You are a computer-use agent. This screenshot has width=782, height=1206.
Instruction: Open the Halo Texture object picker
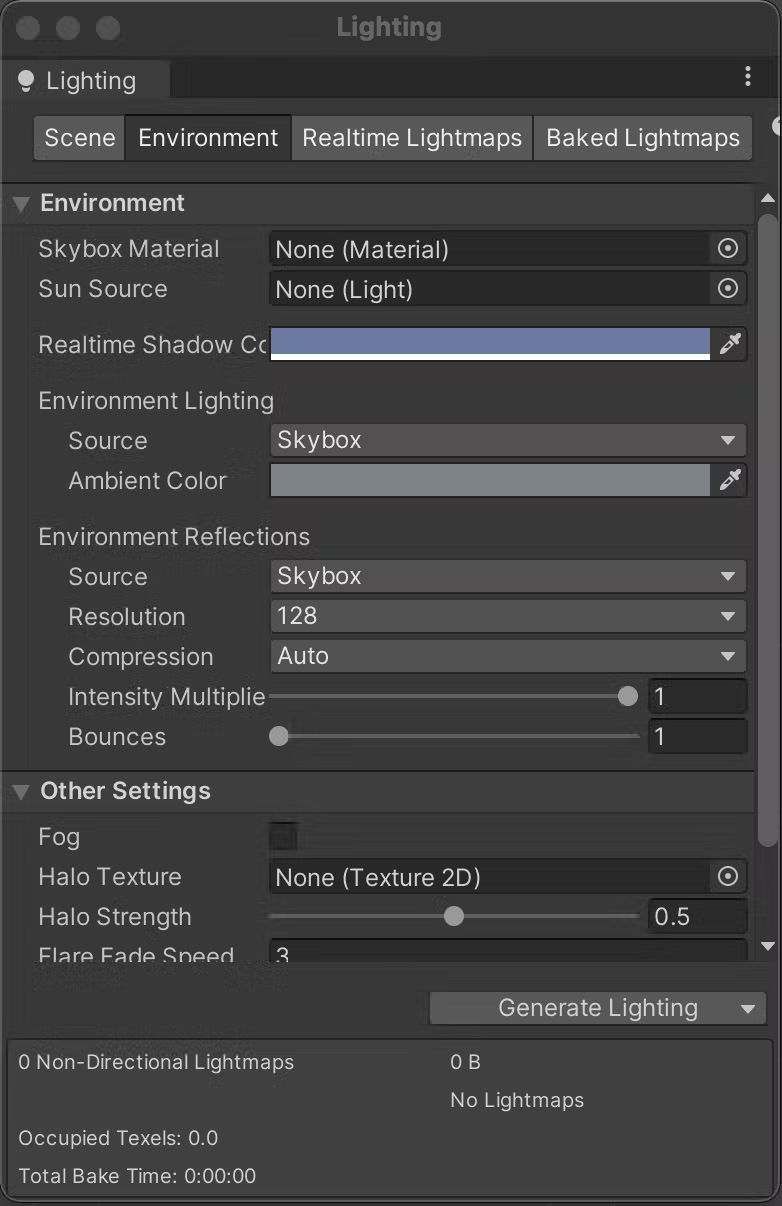coord(729,876)
